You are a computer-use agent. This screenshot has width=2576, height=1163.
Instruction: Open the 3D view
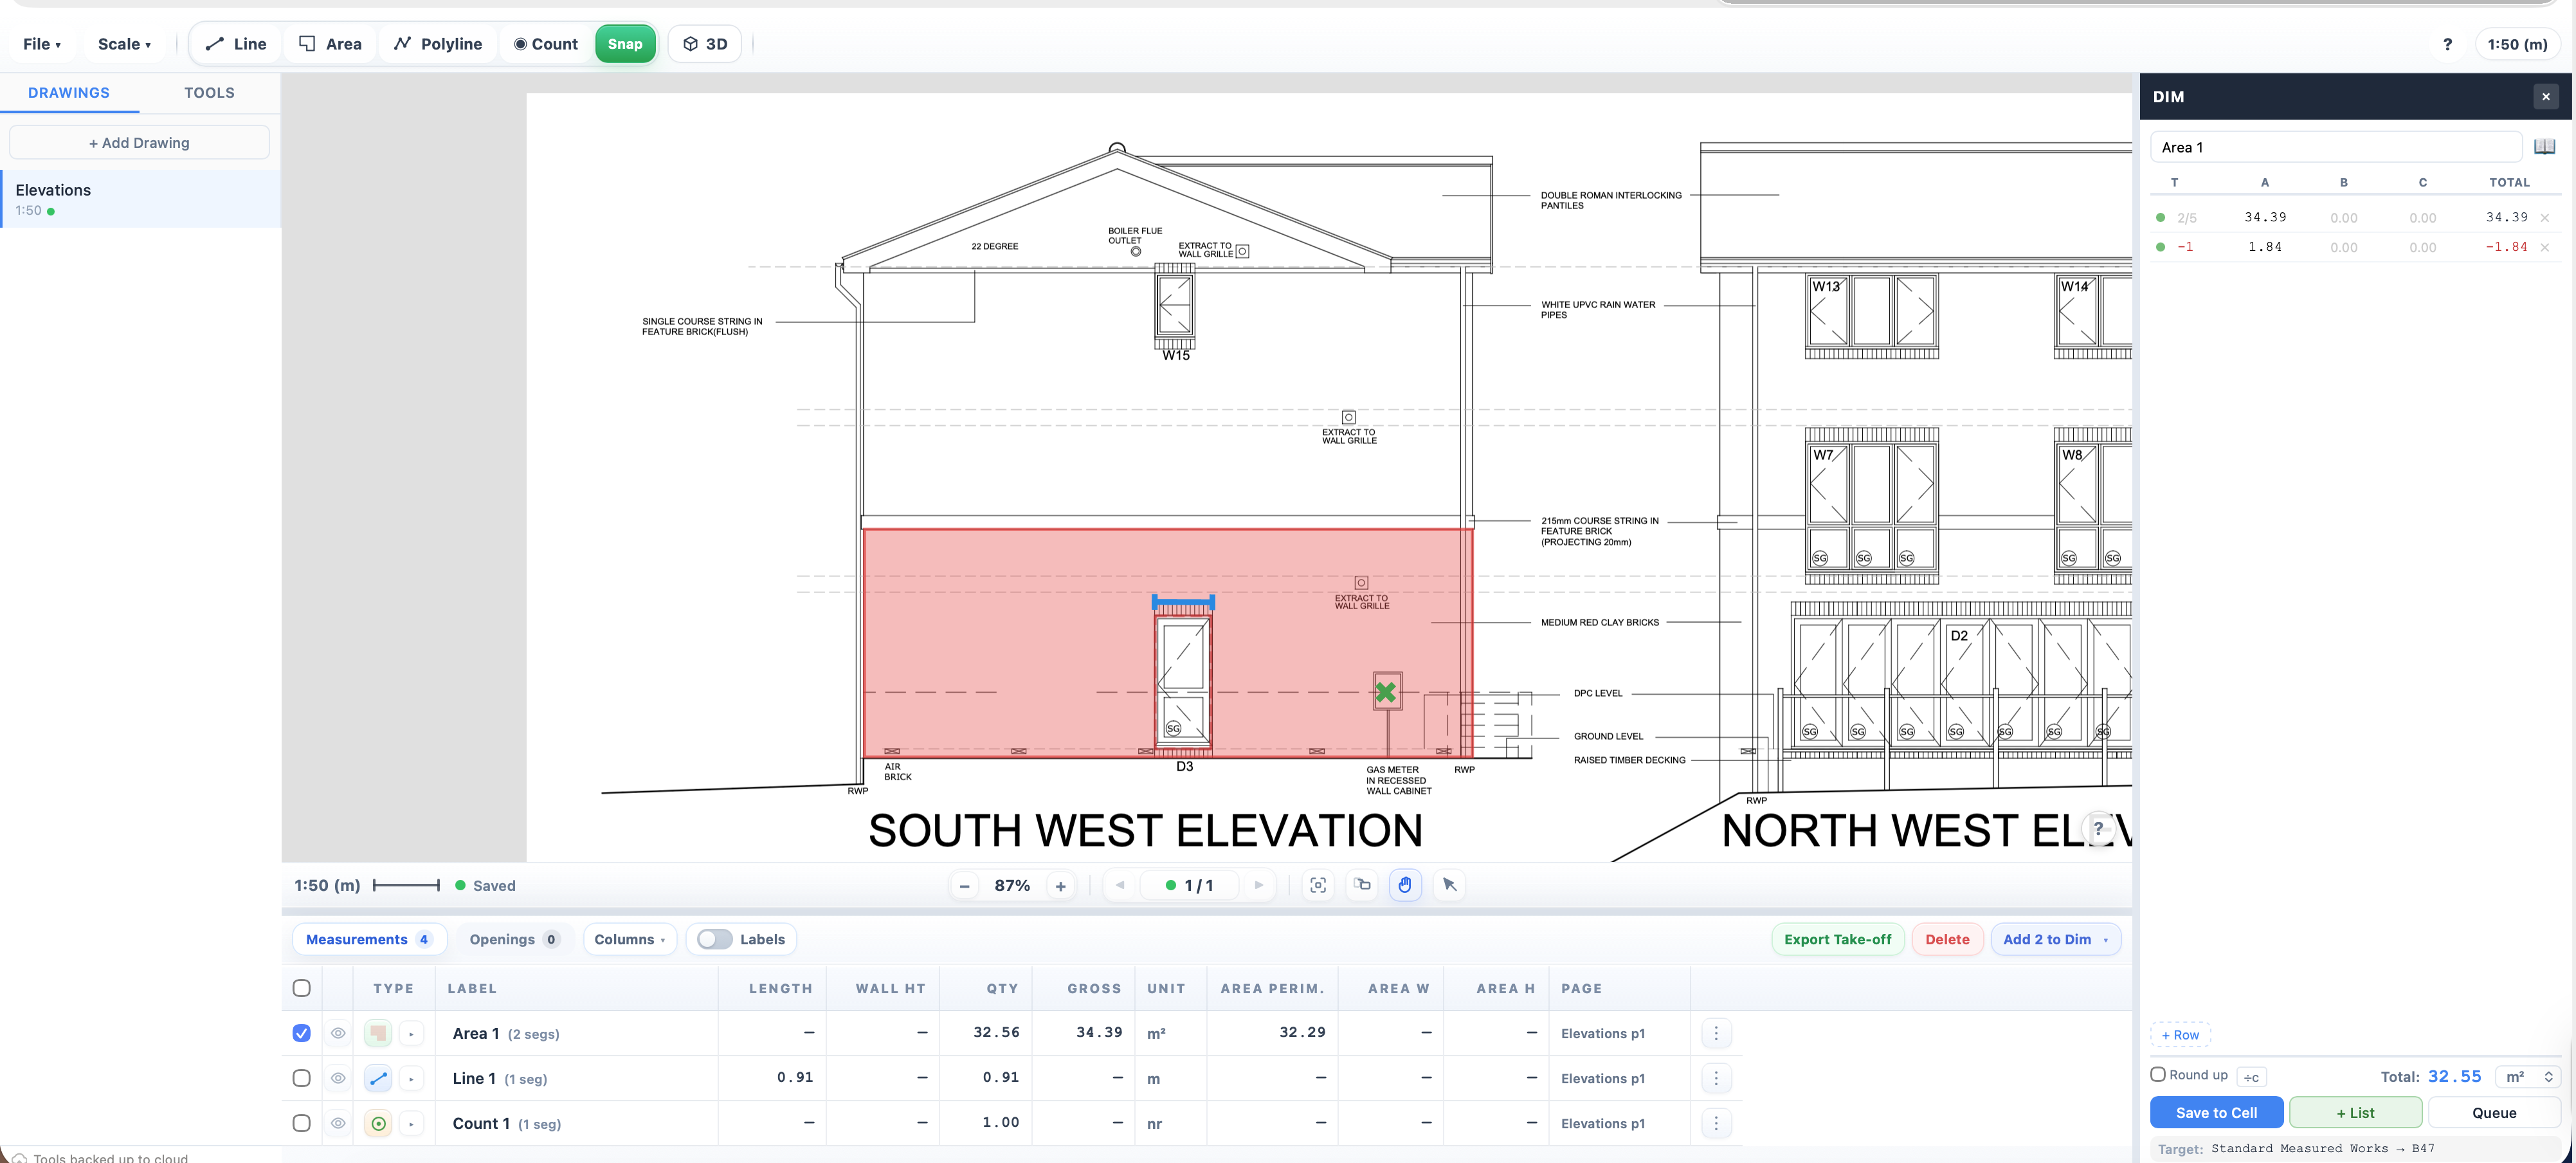coord(705,44)
